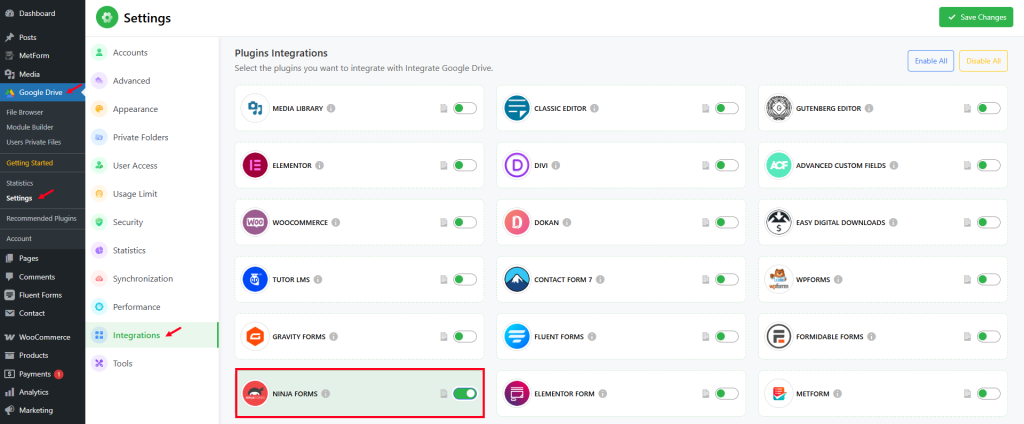
Task: Open the Accounts settings tab
Action: pyautogui.click(x=152, y=52)
